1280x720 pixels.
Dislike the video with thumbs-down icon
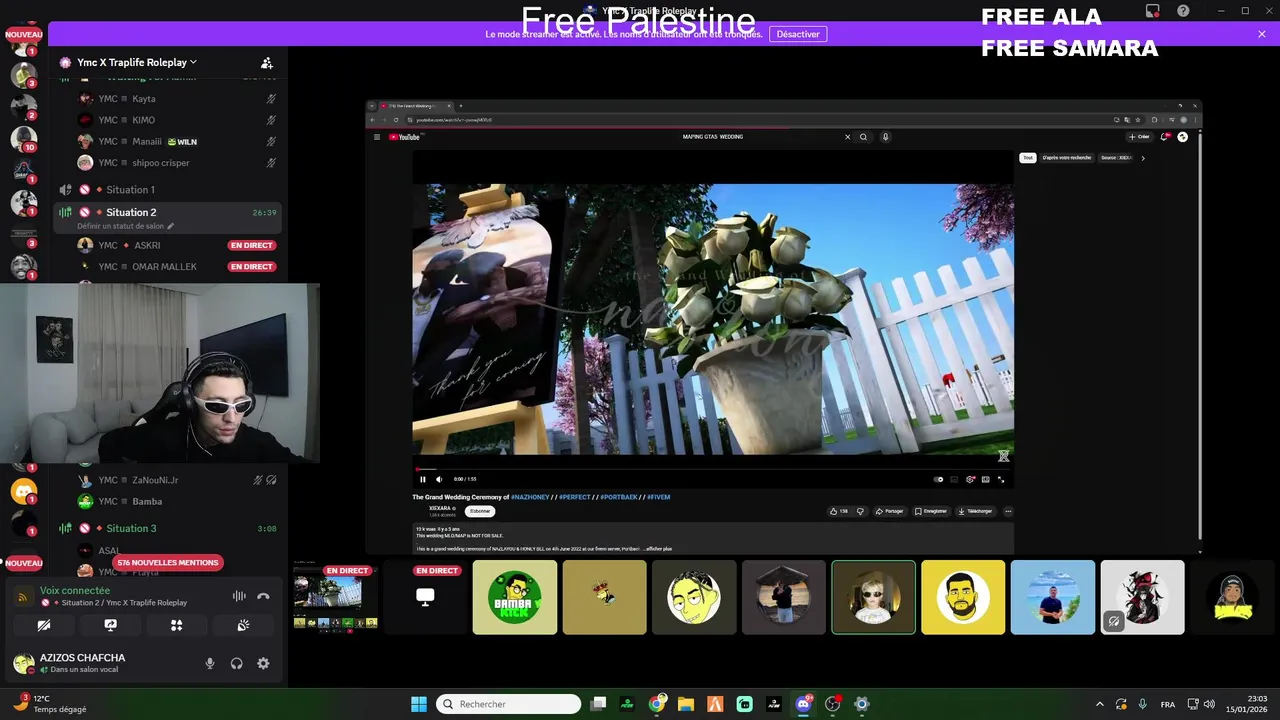coord(860,511)
